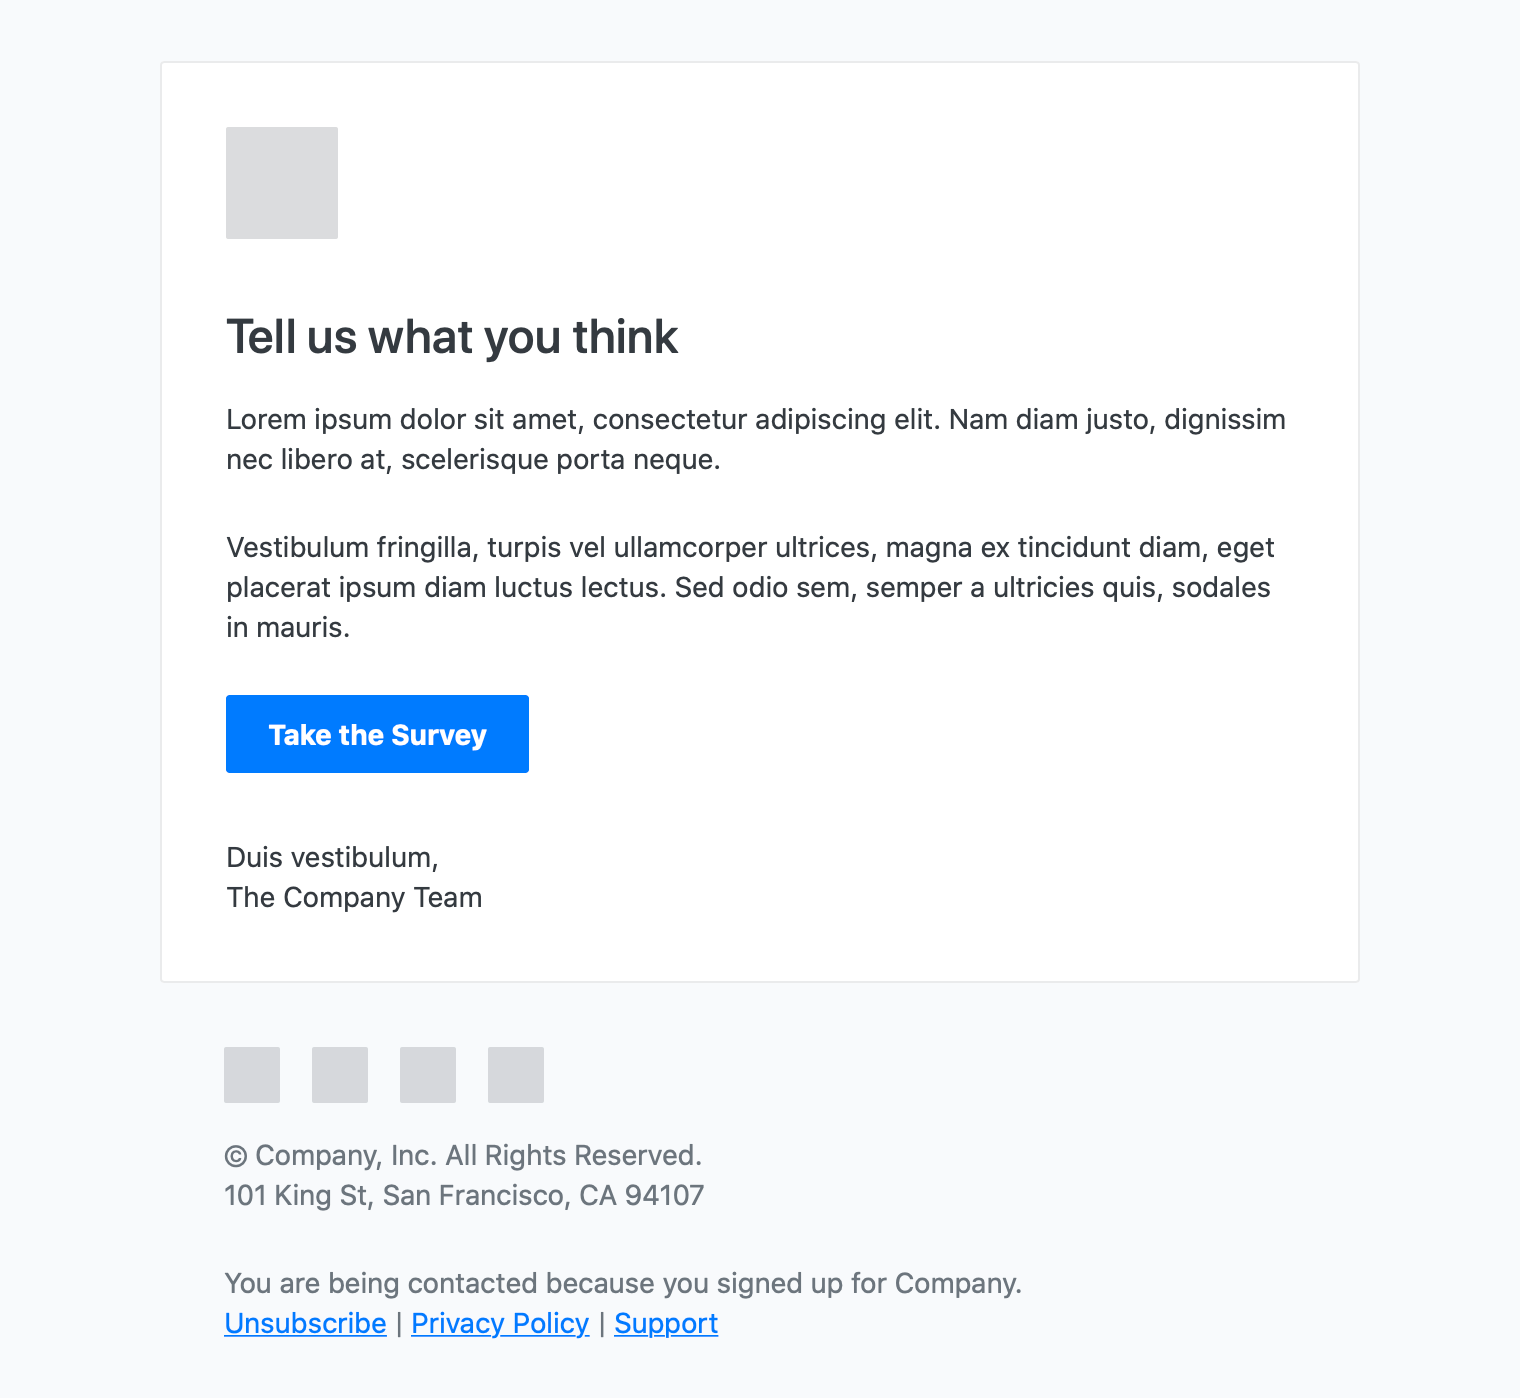Click the 101 King St address line
The image size is (1520, 1398).
point(464,1195)
